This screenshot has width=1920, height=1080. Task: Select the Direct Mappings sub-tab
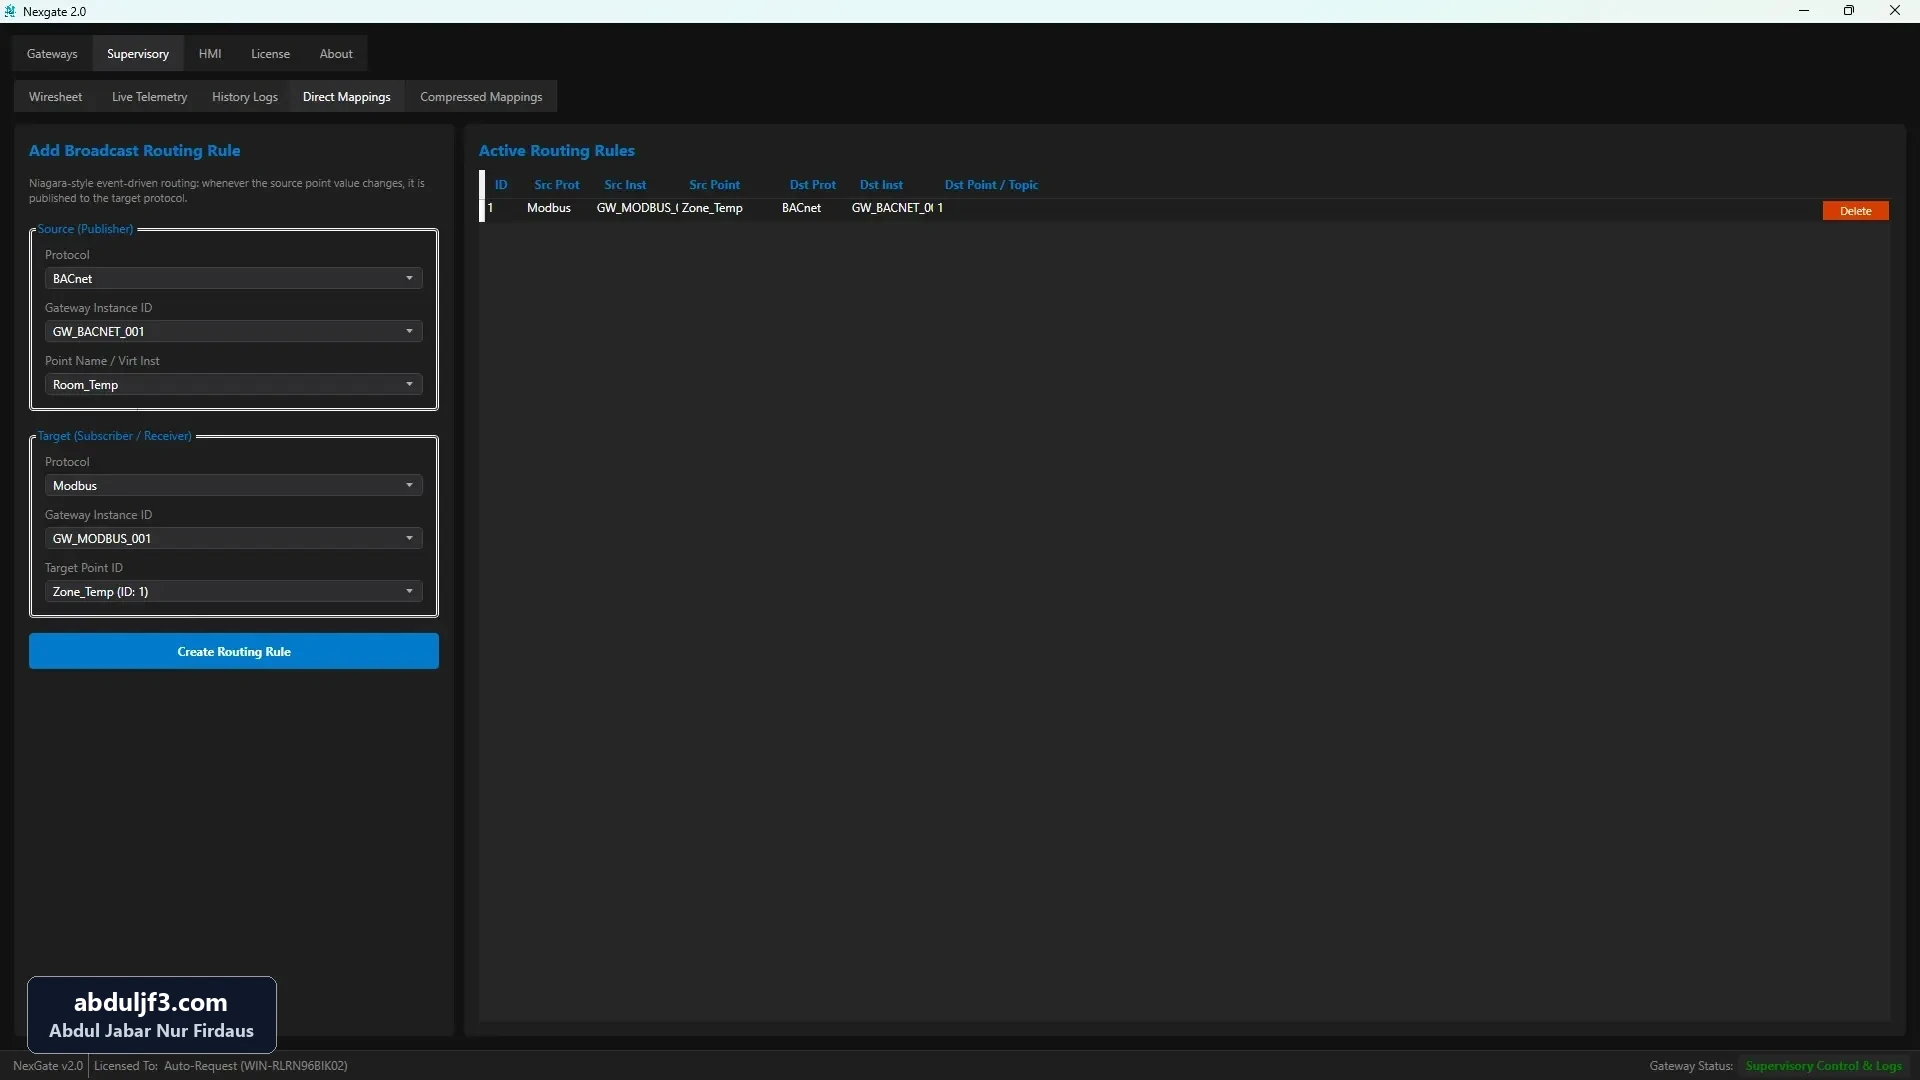click(347, 97)
